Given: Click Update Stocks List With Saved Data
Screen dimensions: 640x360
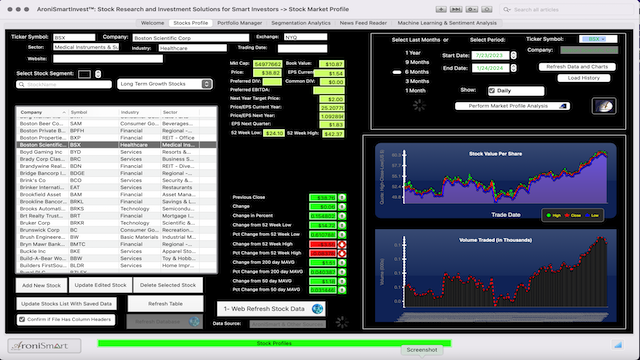Looking at the screenshot, I should pyautogui.click(x=66, y=304).
